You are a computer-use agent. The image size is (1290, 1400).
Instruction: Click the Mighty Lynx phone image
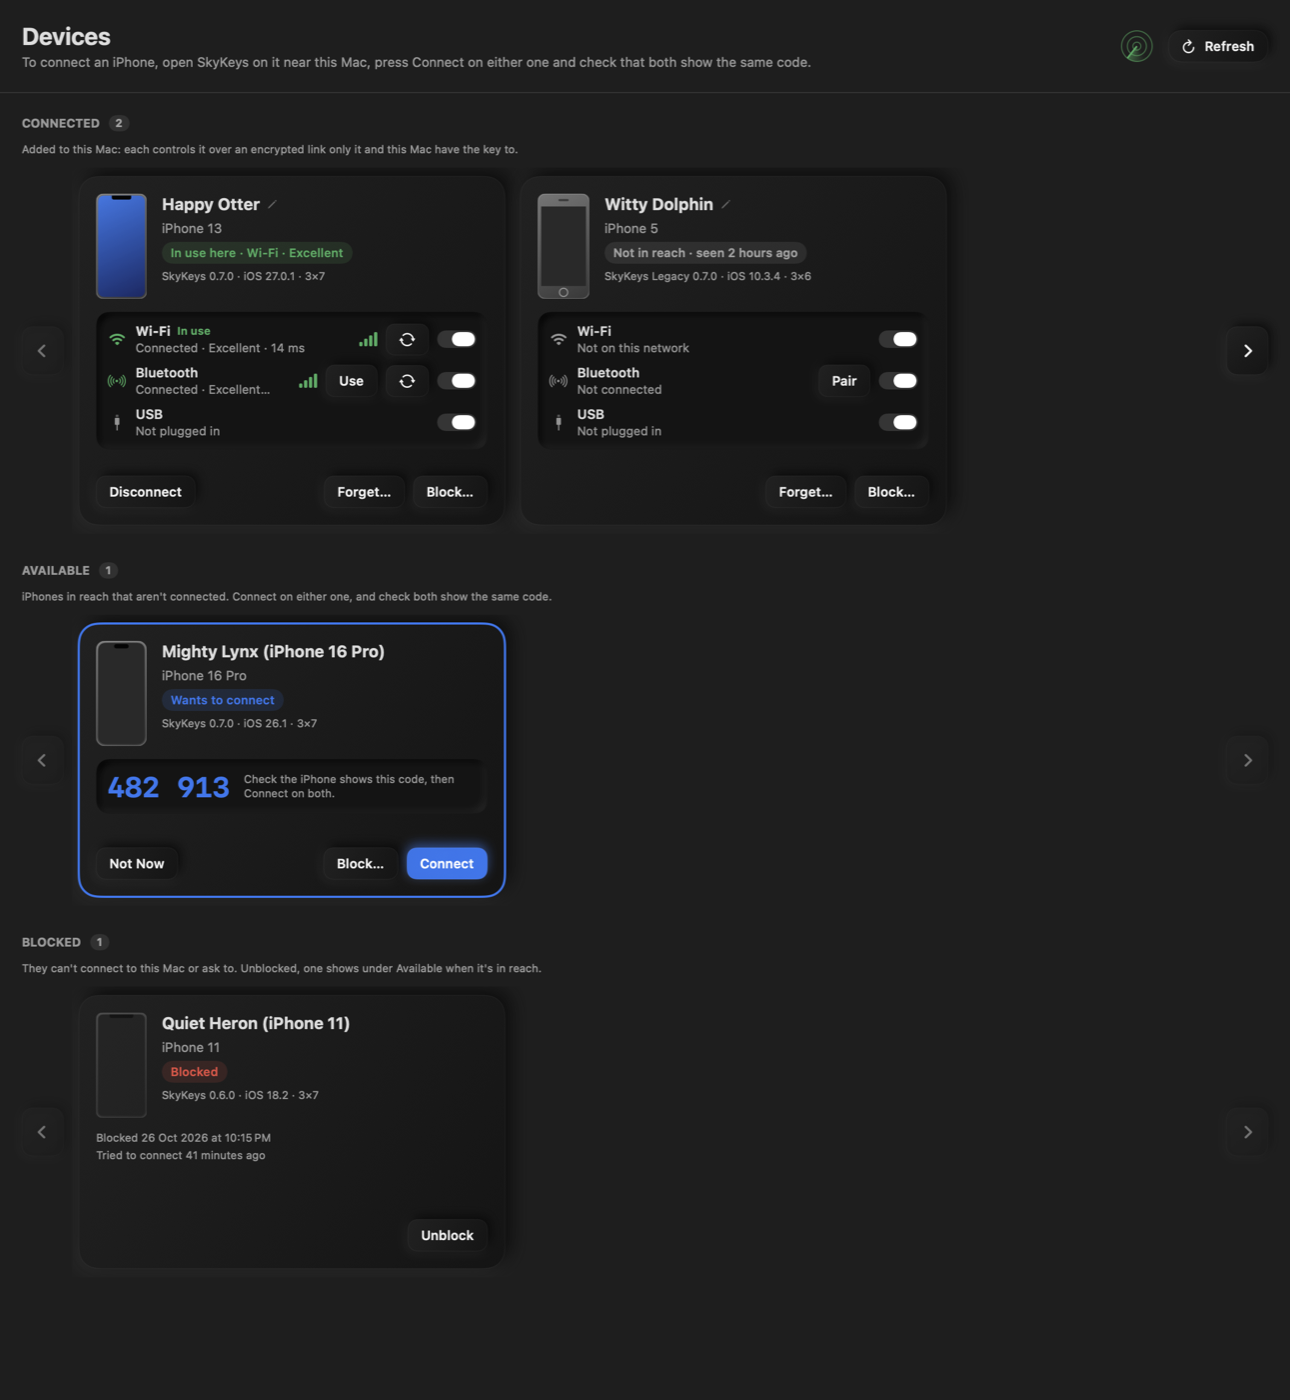(121, 693)
